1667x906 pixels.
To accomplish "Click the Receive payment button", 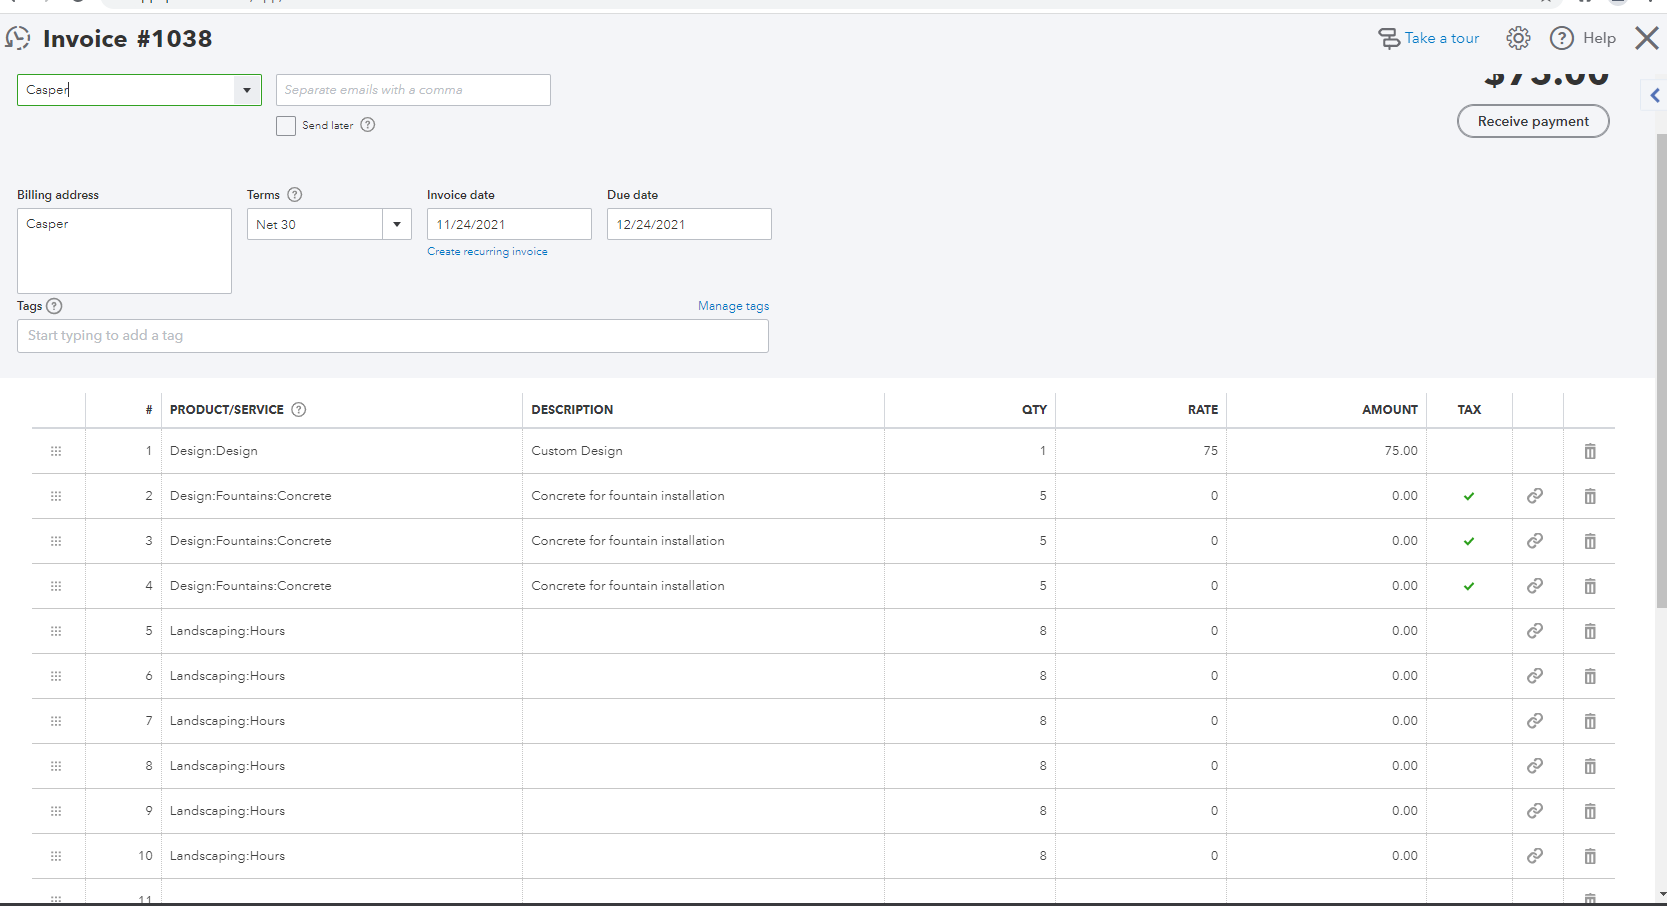I will coord(1533,121).
